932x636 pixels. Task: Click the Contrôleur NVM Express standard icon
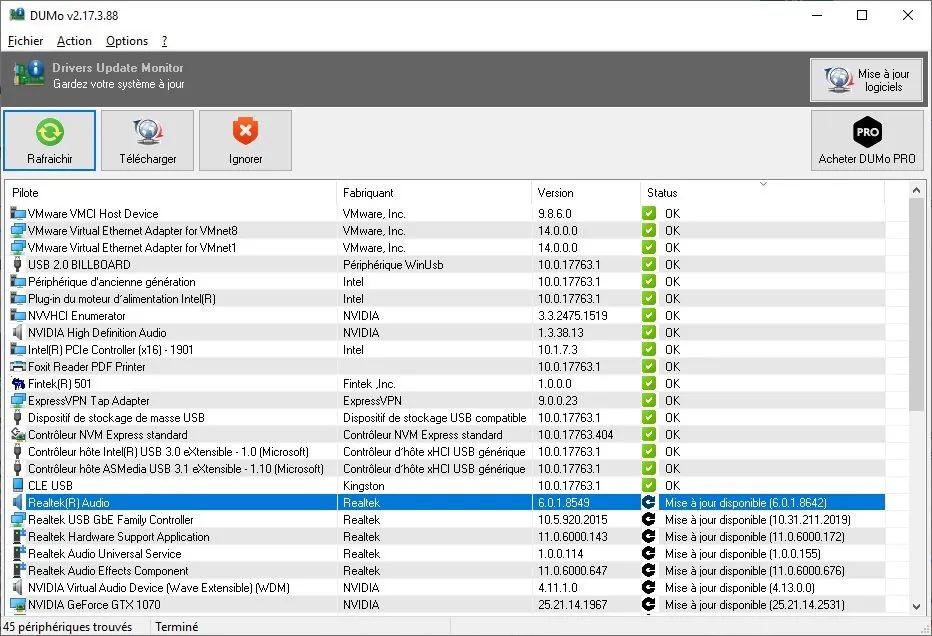[x=18, y=435]
